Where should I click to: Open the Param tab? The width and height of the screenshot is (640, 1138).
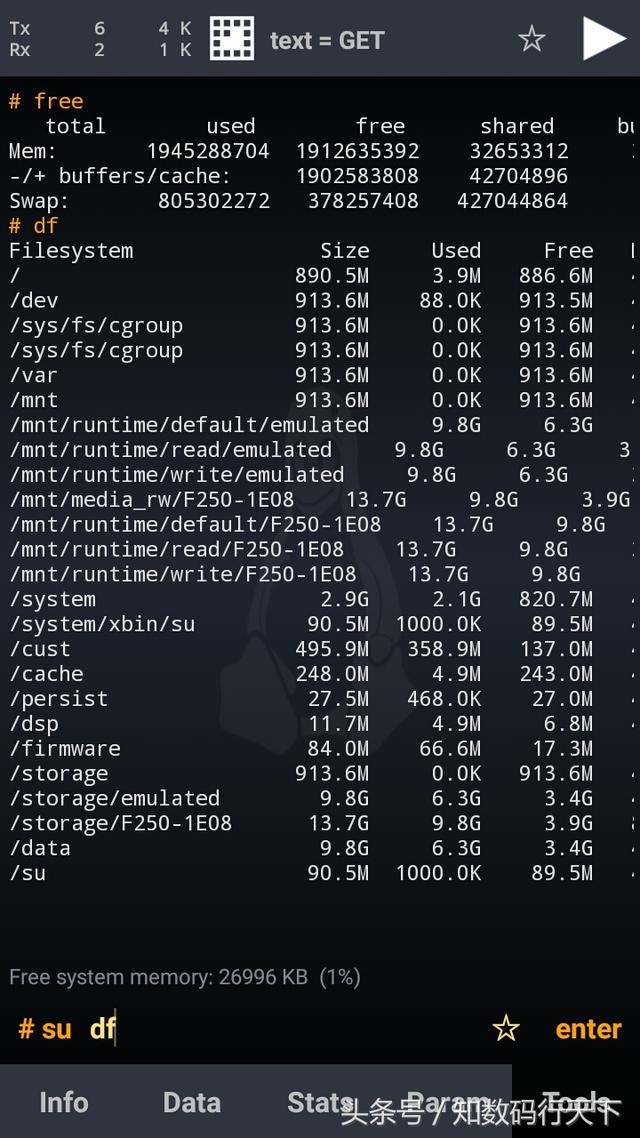448,1102
